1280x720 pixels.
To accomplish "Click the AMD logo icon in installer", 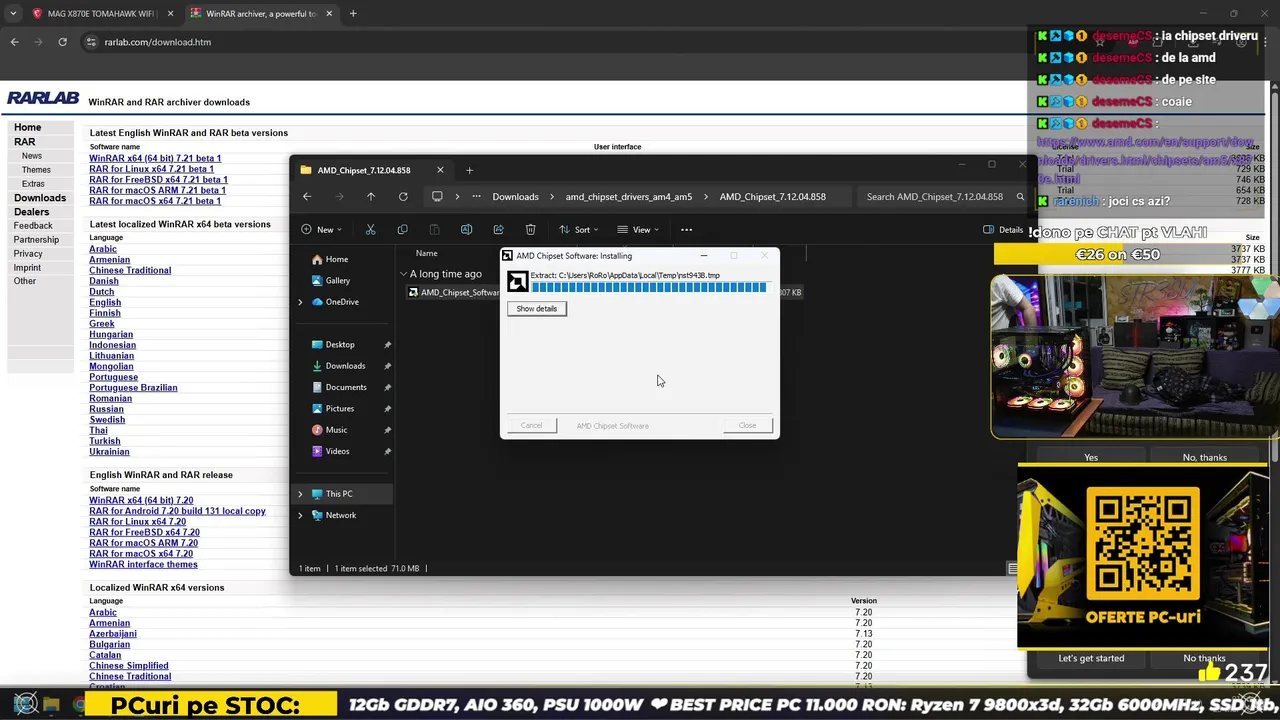I will pos(517,282).
